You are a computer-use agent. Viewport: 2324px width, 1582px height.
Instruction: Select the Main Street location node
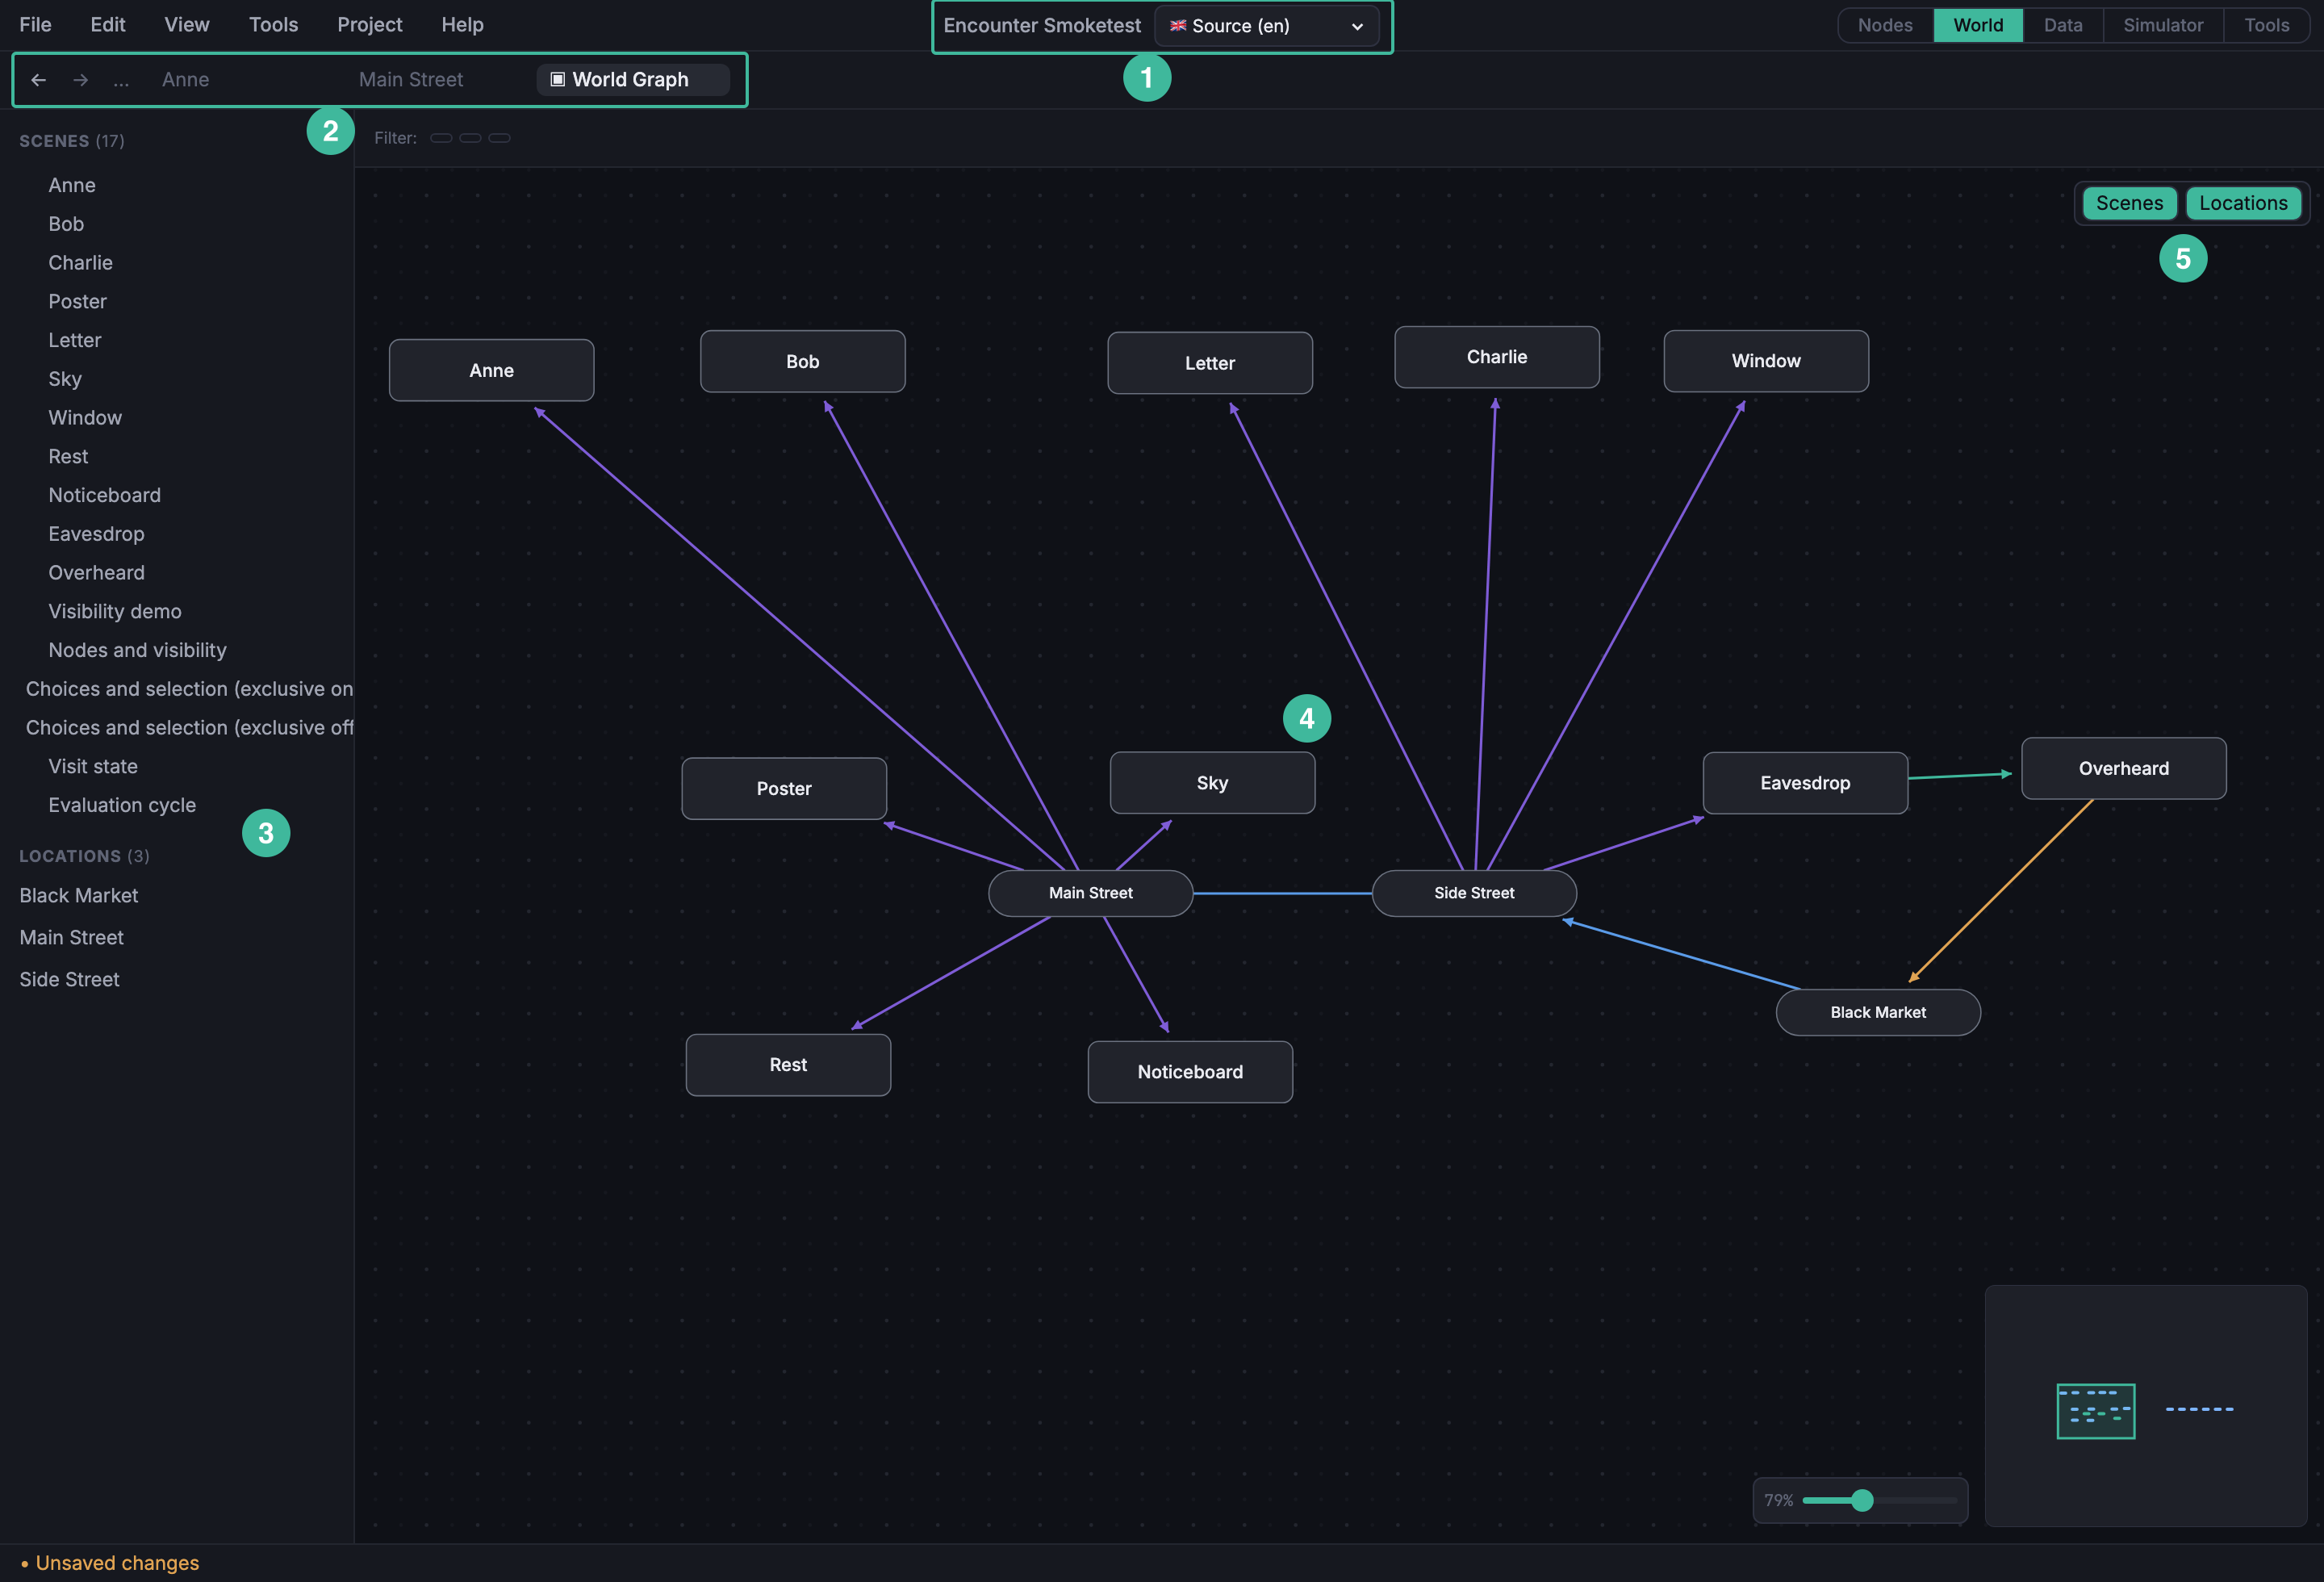(x=1090, y=893)
